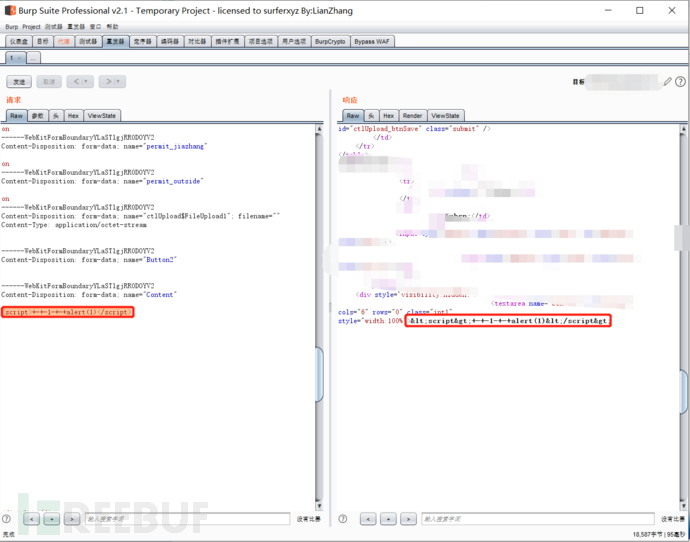Switch to the 代理 tab
The width and height of the screenshot is (690, 542).
click(x=64, y=41)
